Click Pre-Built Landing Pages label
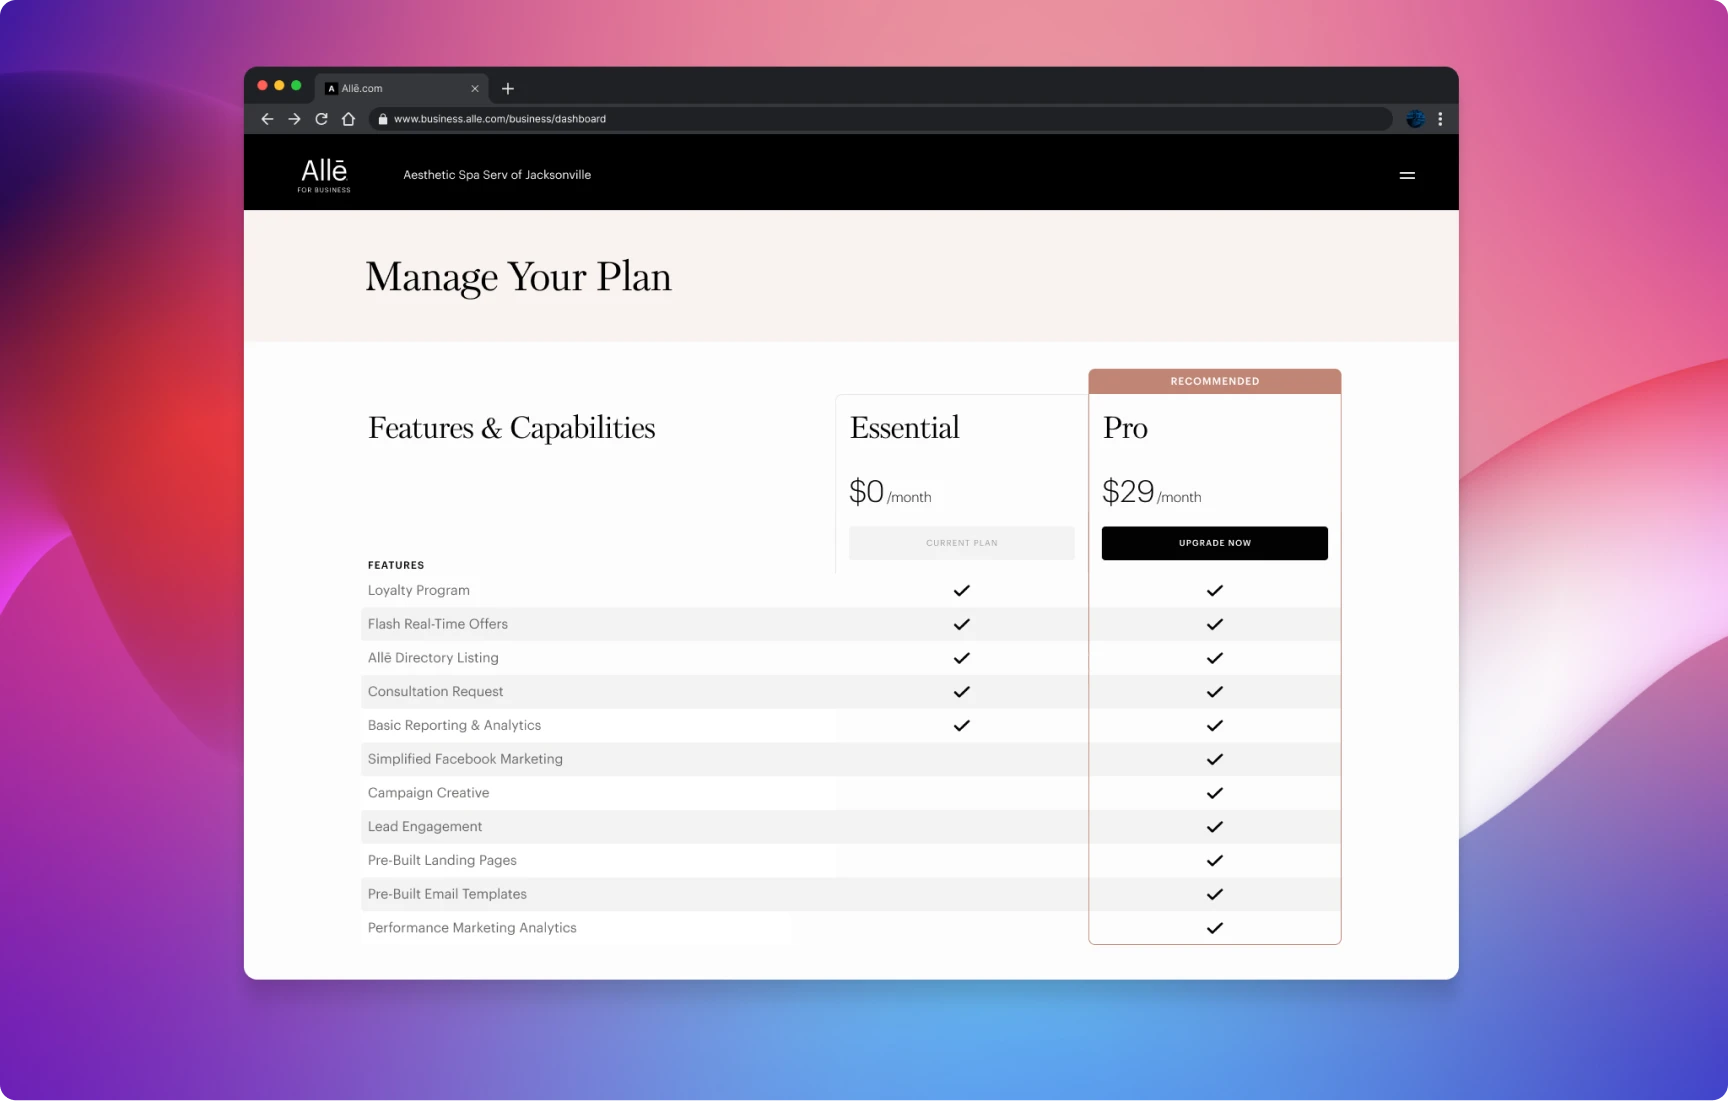1728x1101 pixels. tap(442, 861)
